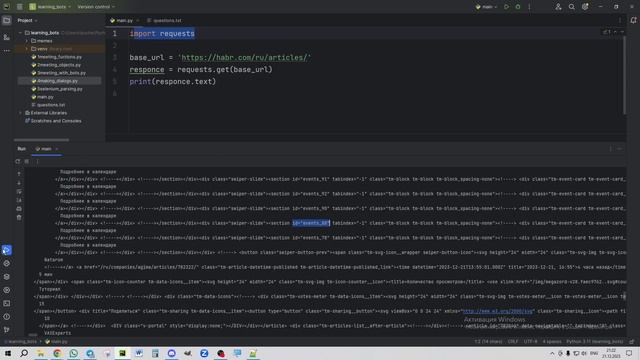Image resolution: width=640 pixels, height=360 pixels.
Task: Rerun main with the rerun icon
Action: (18, 161)
